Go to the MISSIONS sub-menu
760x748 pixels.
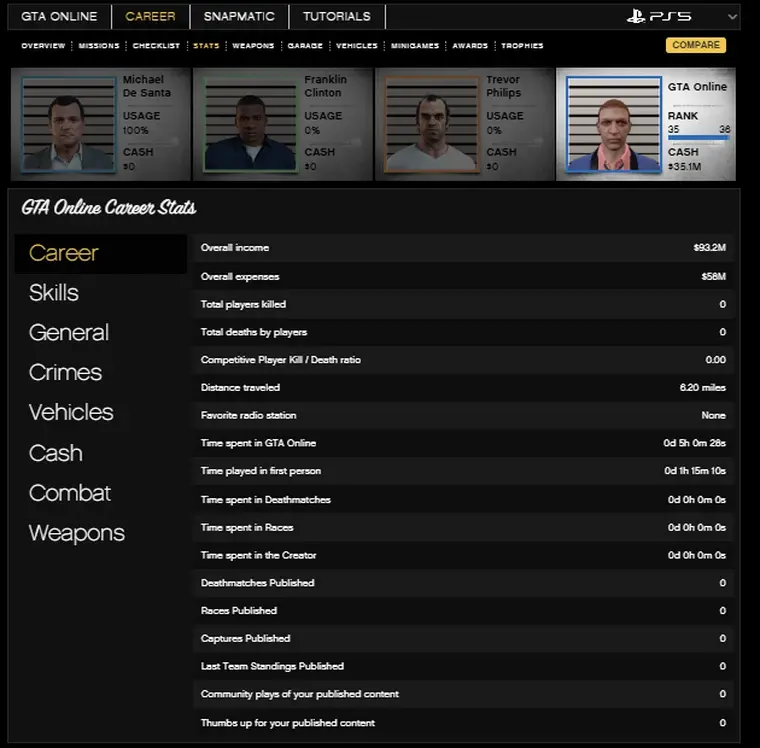tap(99, 46)
